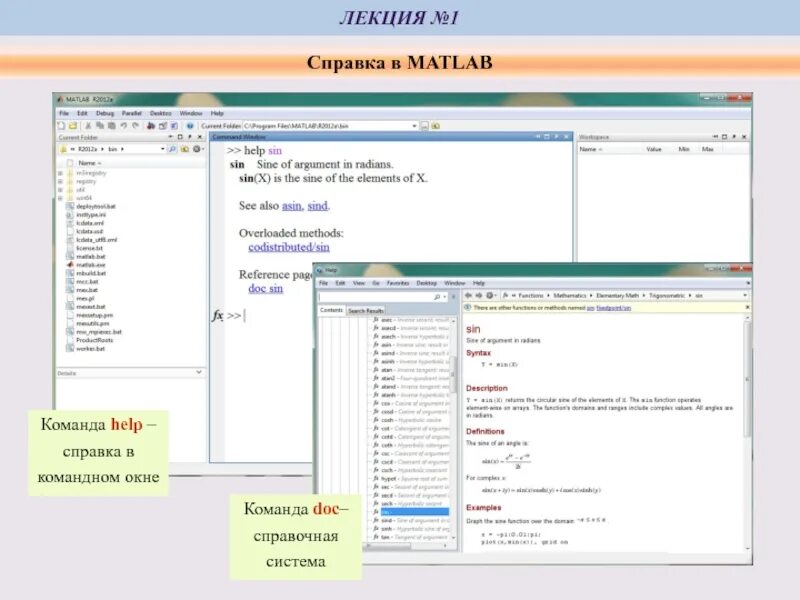Viewport: 800px width, 600px height.
Task: Close Current Folder panel with its x
Action: click(x=200, y=137)
